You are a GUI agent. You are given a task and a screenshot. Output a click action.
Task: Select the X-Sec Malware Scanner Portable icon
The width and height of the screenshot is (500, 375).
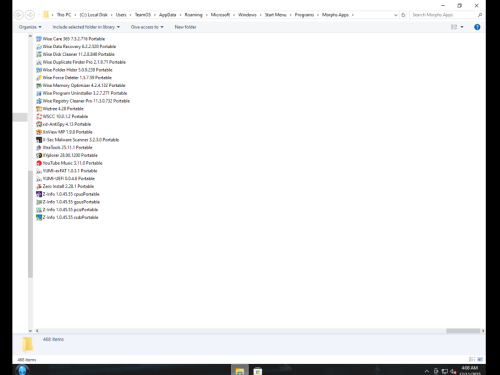click(x=39, y=140)
